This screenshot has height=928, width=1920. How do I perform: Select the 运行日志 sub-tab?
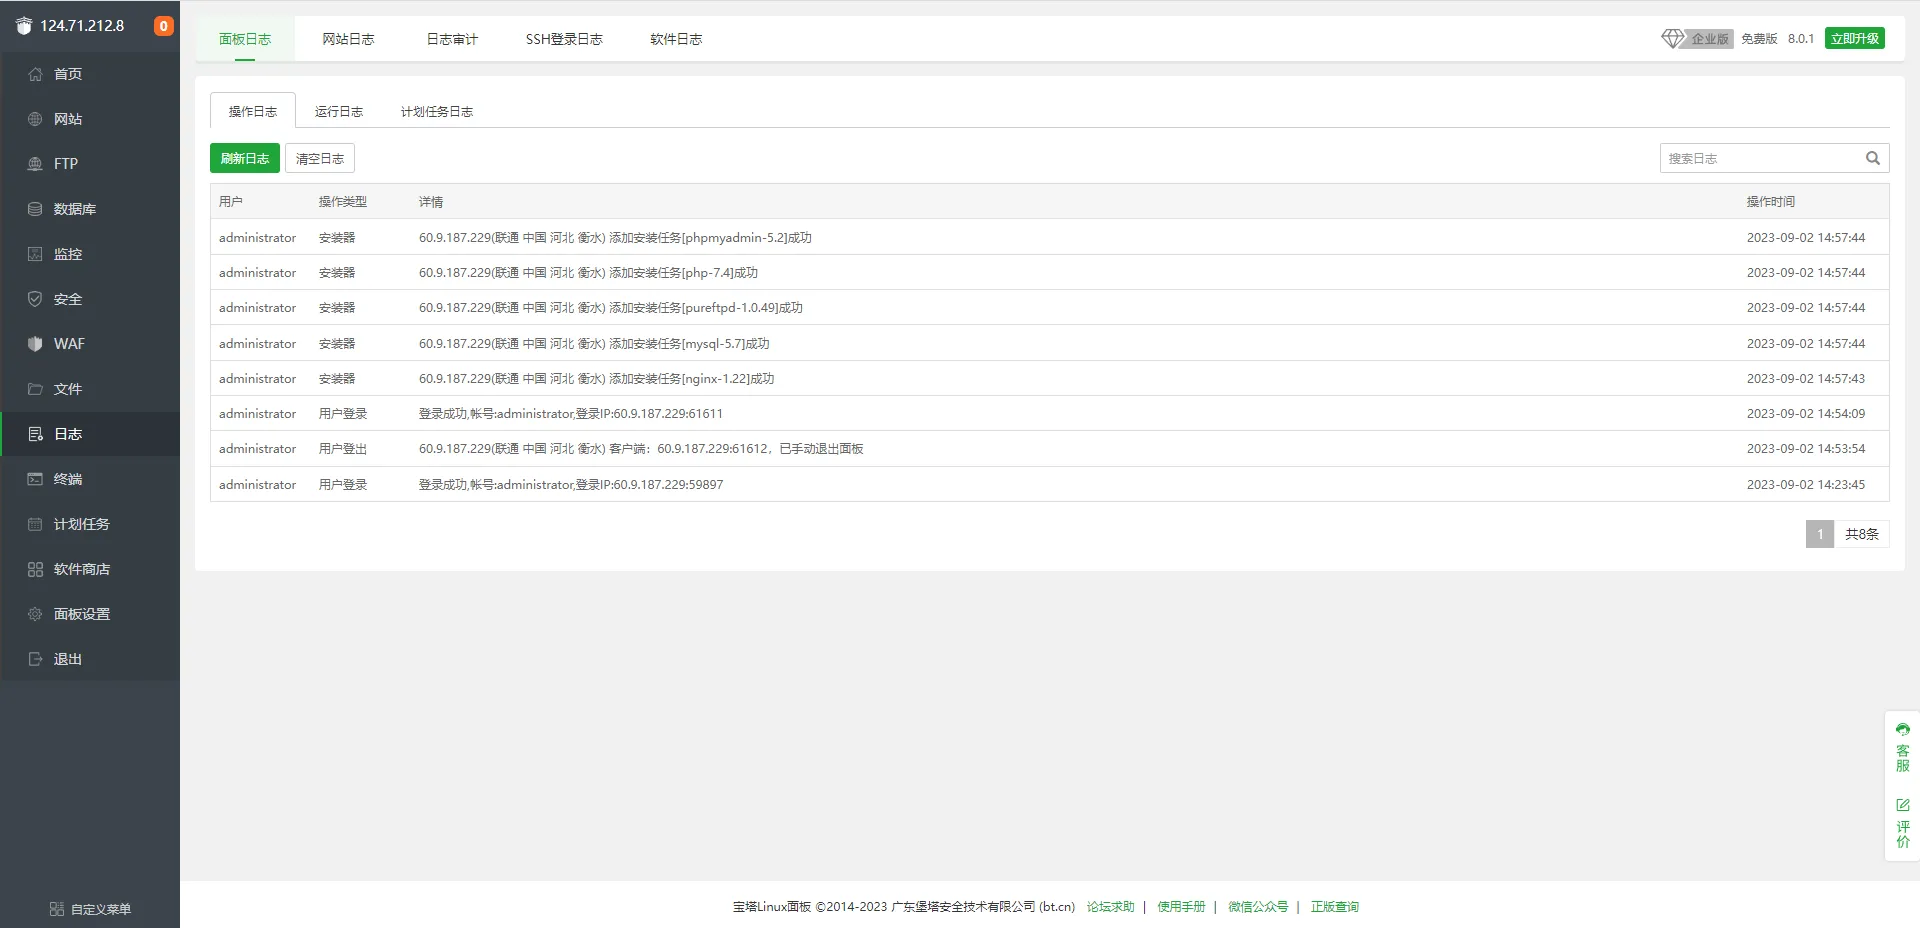click(x=339, y=111)
